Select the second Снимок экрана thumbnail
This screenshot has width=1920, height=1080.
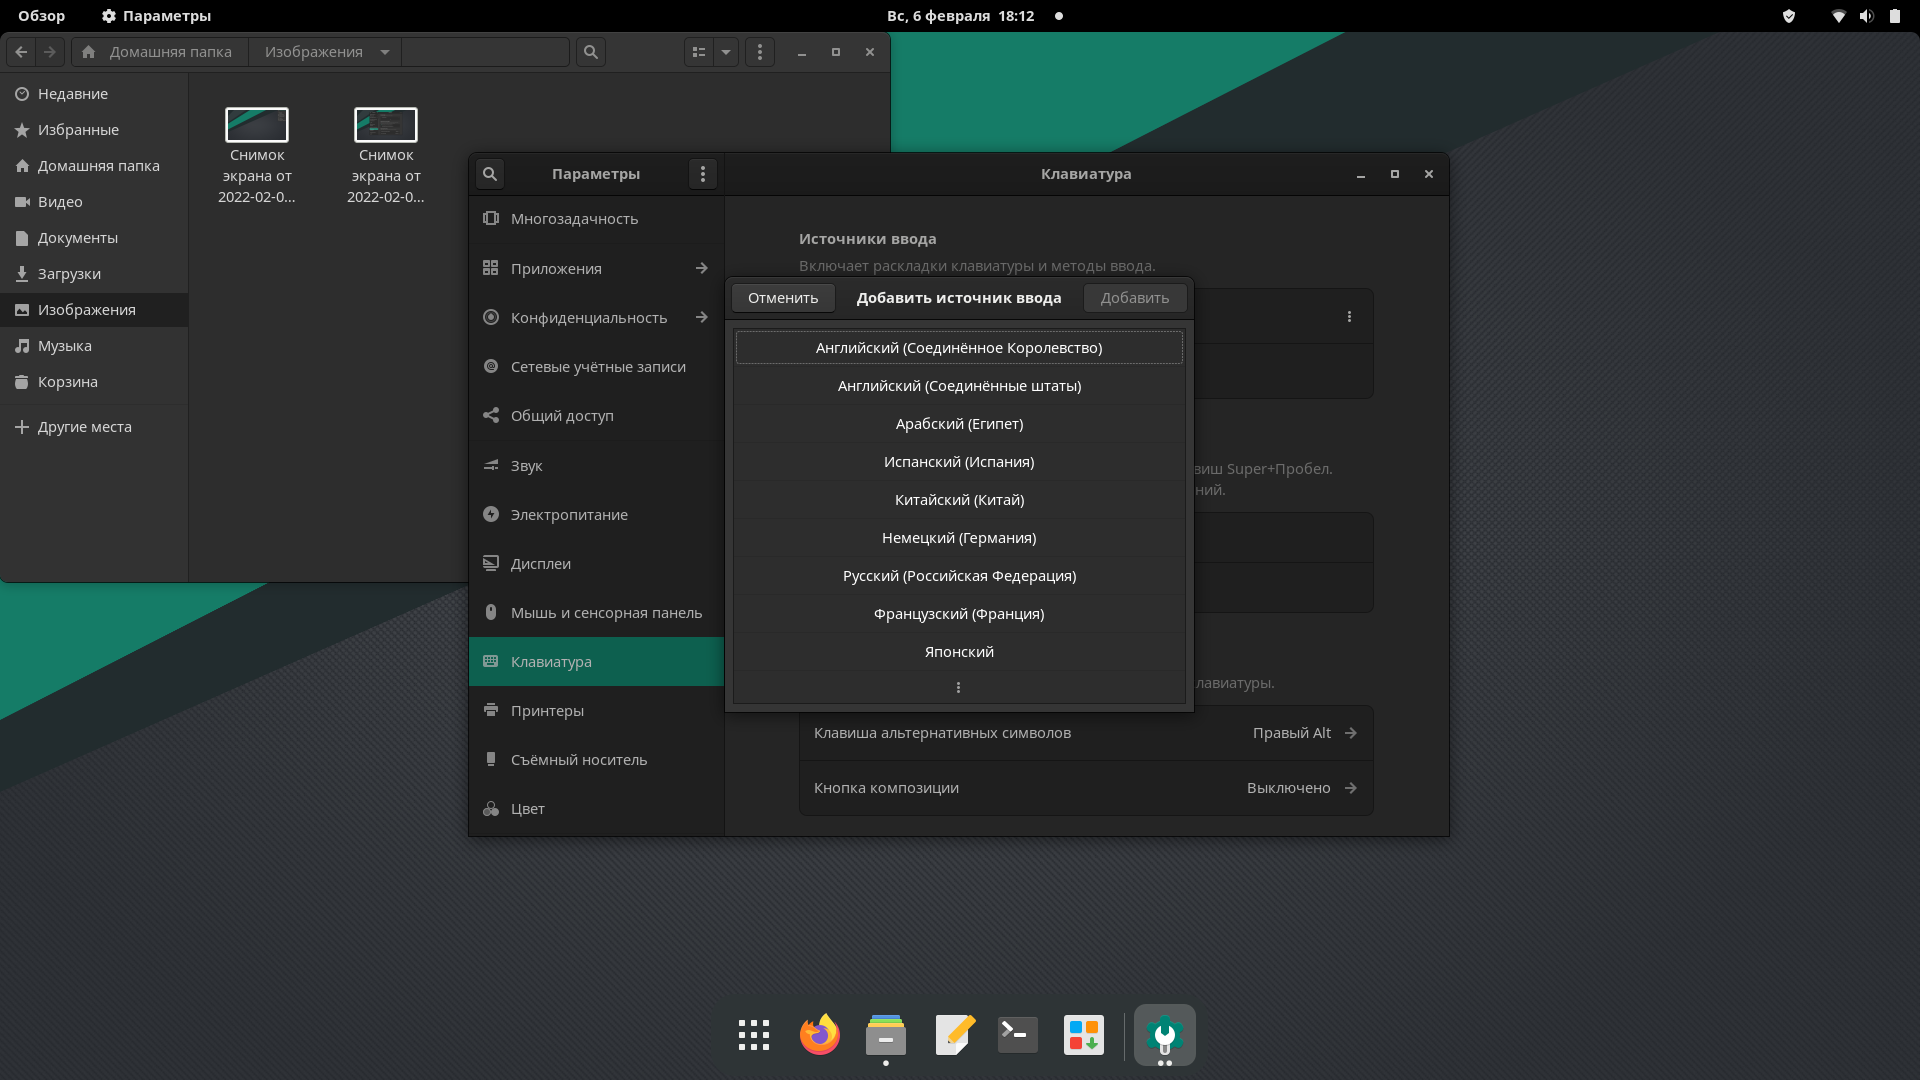(386, 125)
